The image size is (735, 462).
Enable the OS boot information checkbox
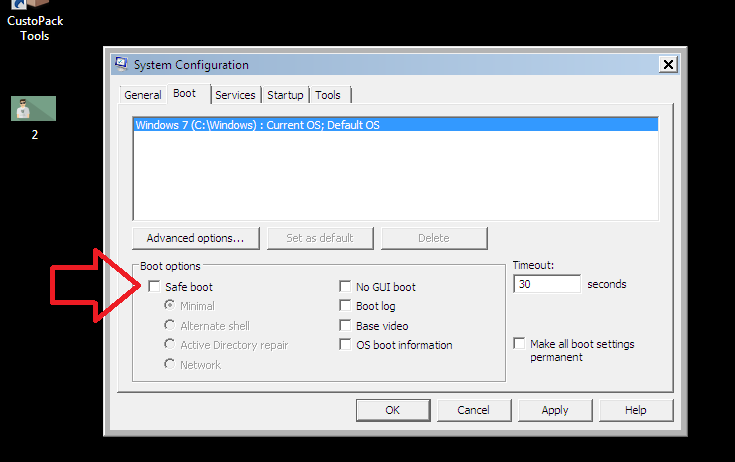[345, 344]
